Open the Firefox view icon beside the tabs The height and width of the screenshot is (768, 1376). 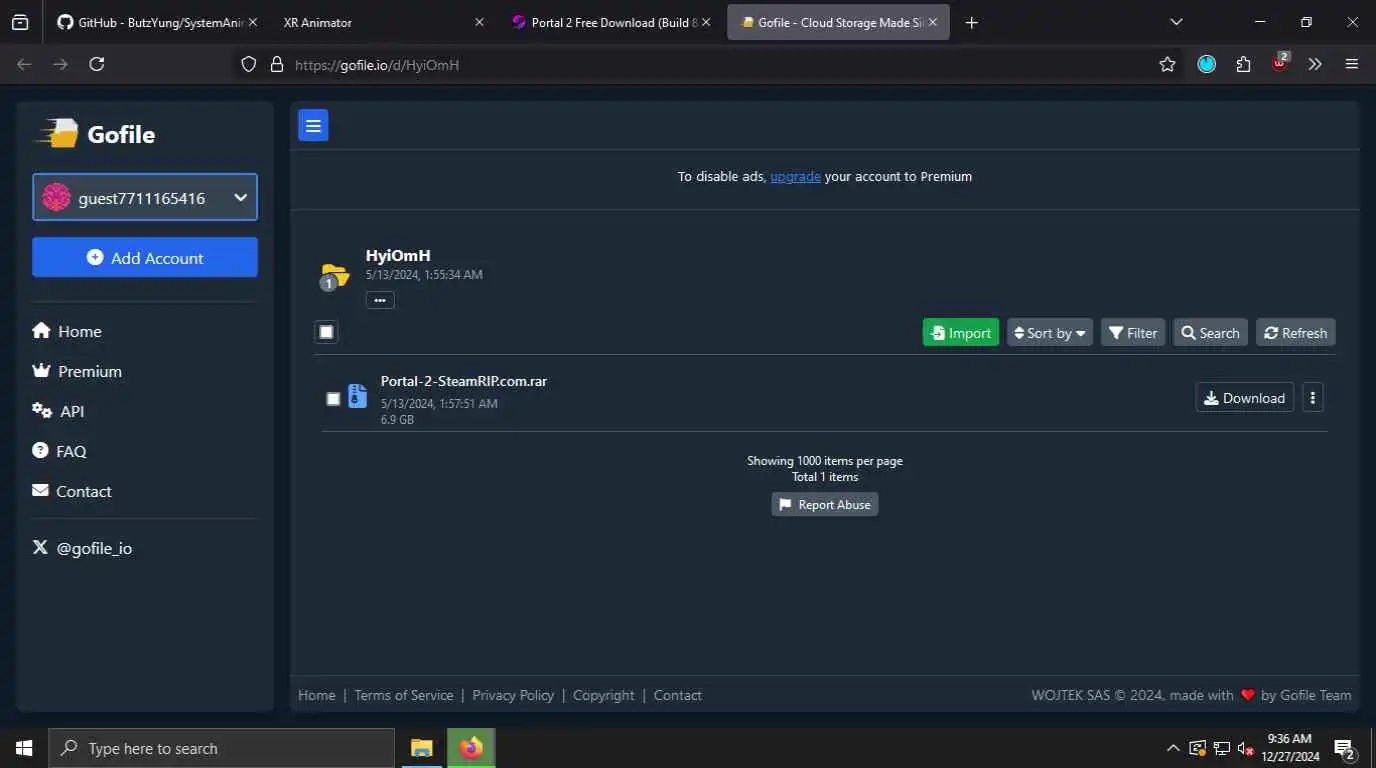pos(20,22)
